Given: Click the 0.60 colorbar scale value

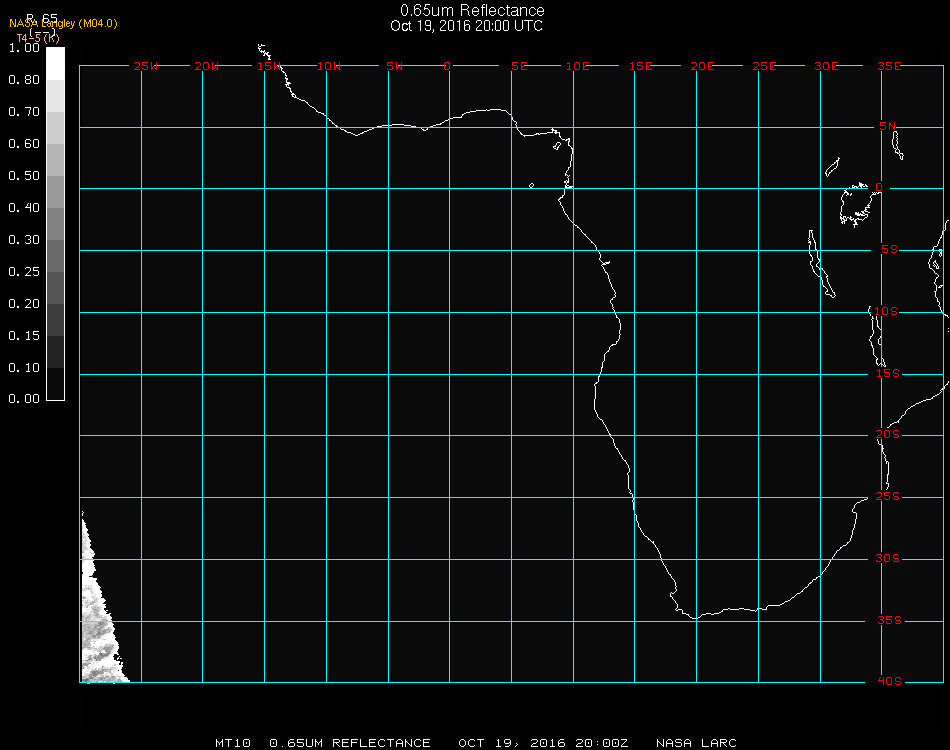Looking at the screenshot, I should coord(24,144).
